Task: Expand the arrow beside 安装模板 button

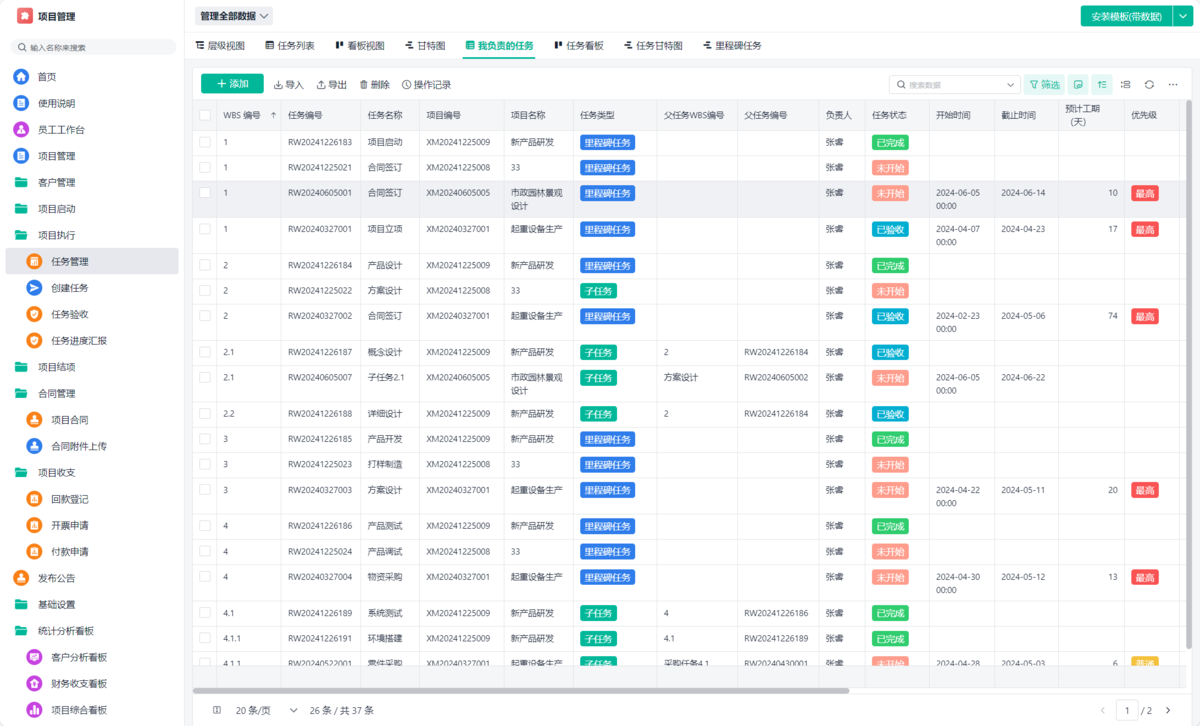Action: (1181, 16)
